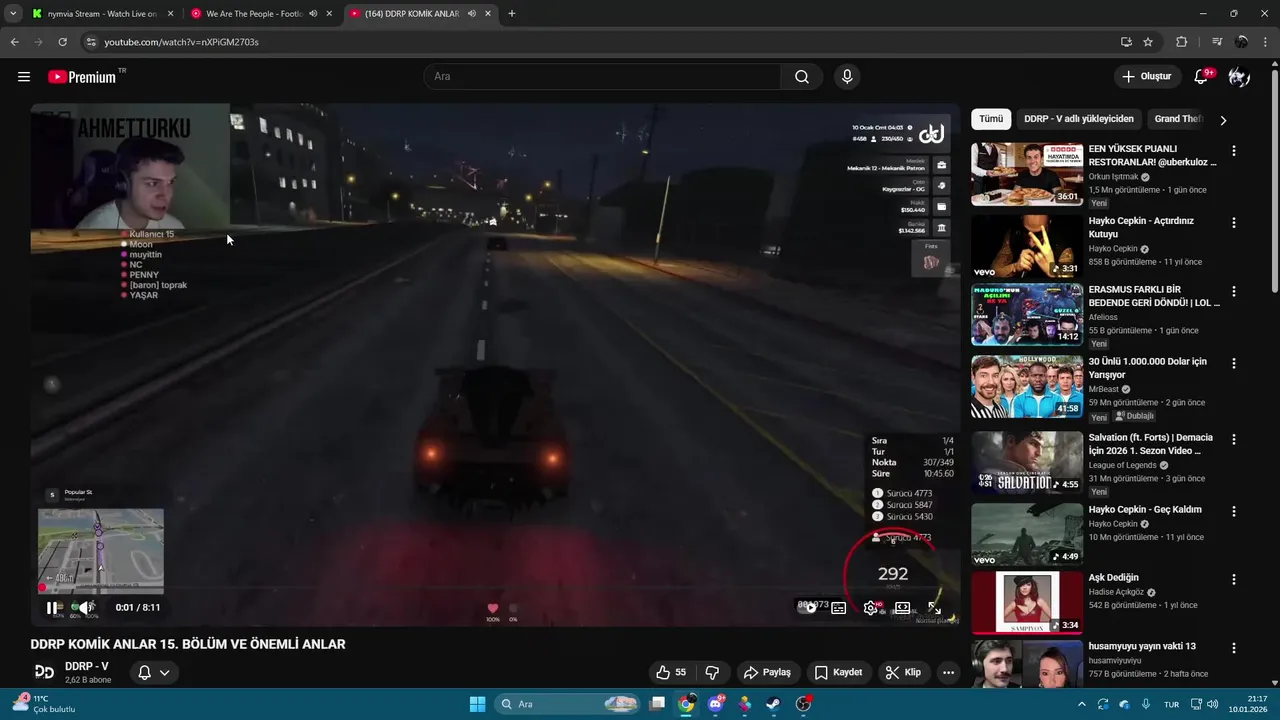Go to YouTube Premium home logo
1280x720 pixels.
(82, 77)
